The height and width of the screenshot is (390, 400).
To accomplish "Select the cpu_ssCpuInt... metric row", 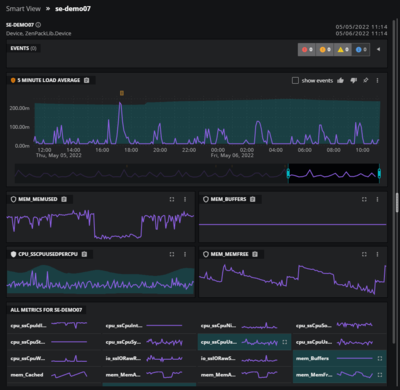I will tap(149, 325).
